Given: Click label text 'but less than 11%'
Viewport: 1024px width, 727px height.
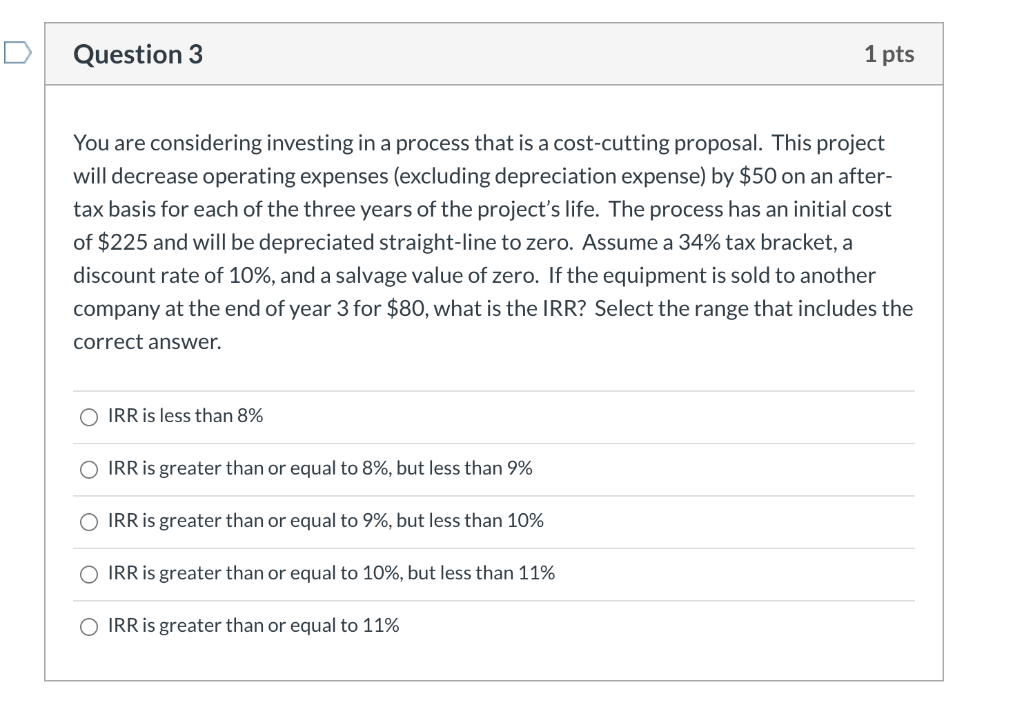Looking at the screenshot, I should [487, 573].
